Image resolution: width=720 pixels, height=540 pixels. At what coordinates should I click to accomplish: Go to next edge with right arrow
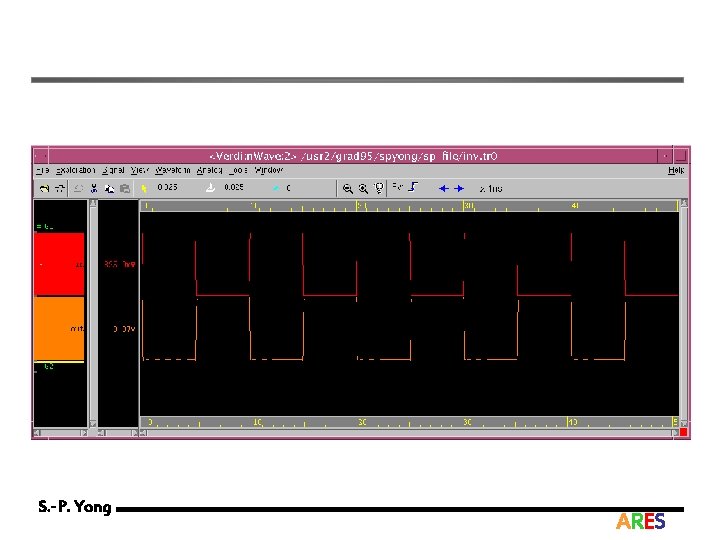459,188
